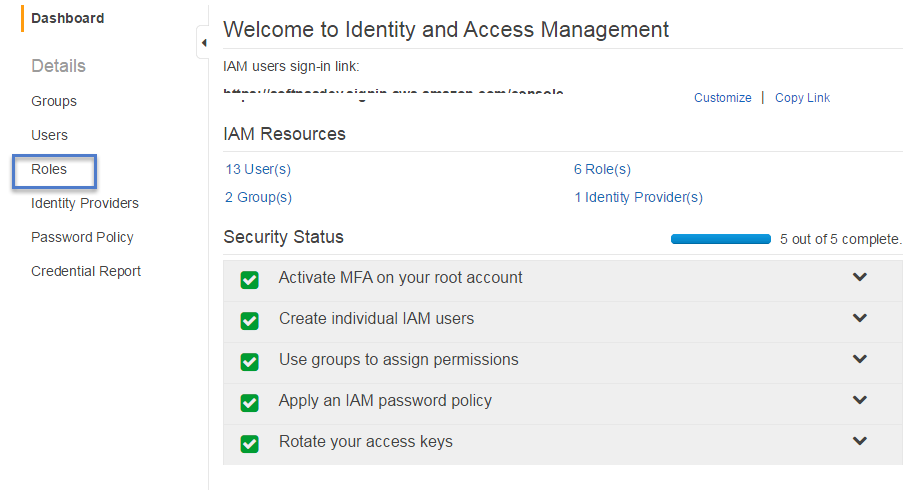Click the Rotate your access keys text
The height and width of the screenshot is (490, 917).
tap(366, 441)
